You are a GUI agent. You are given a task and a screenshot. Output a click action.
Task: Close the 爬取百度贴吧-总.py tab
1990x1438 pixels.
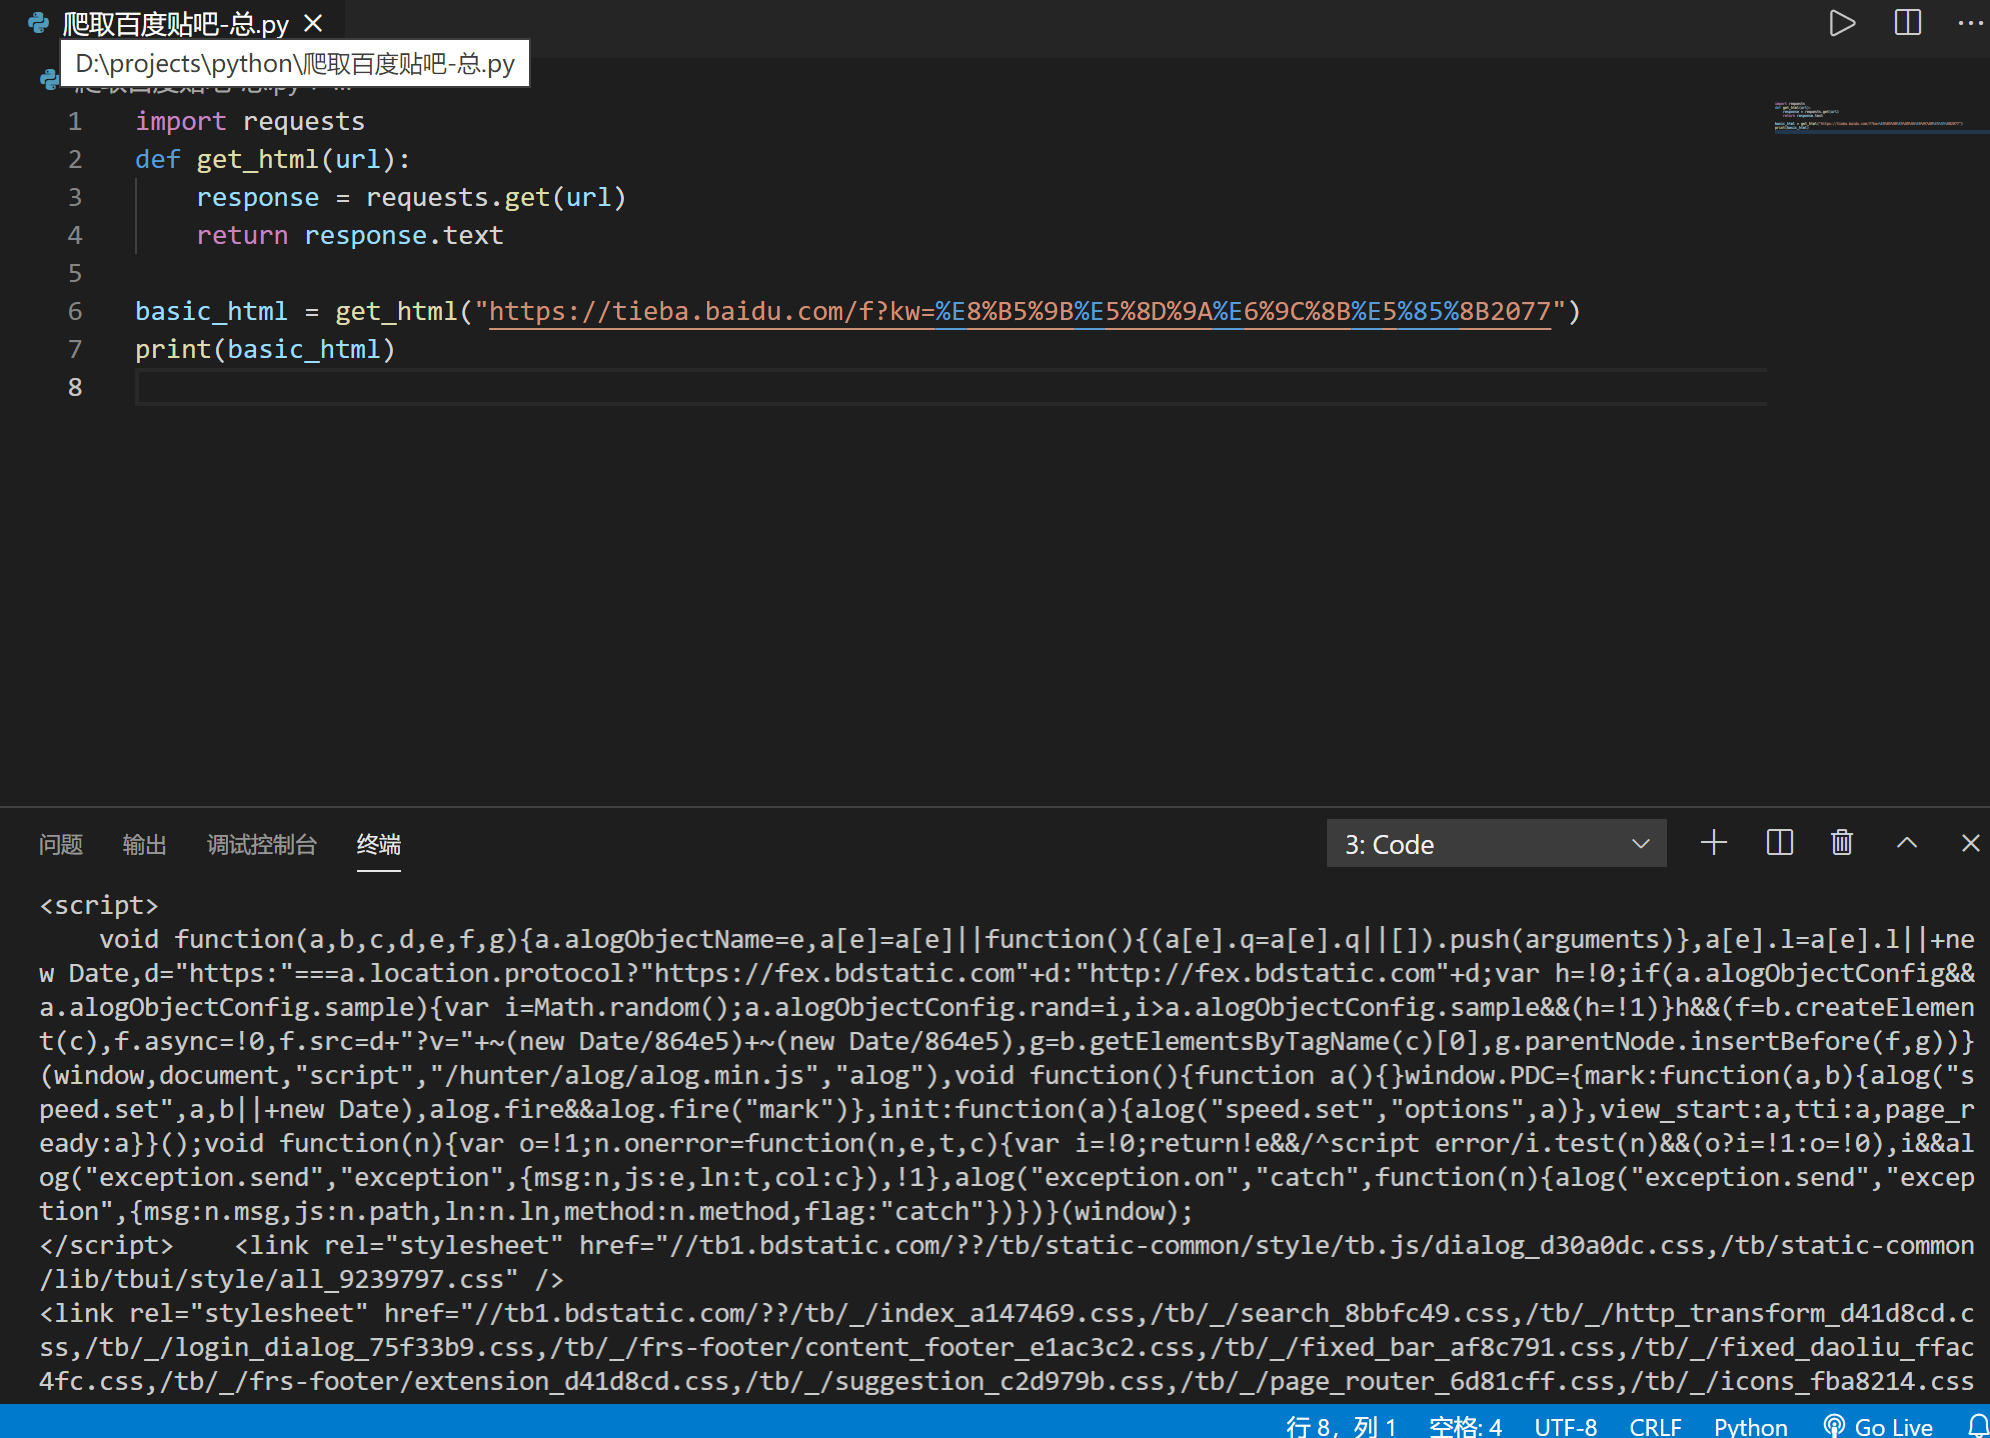313,23
